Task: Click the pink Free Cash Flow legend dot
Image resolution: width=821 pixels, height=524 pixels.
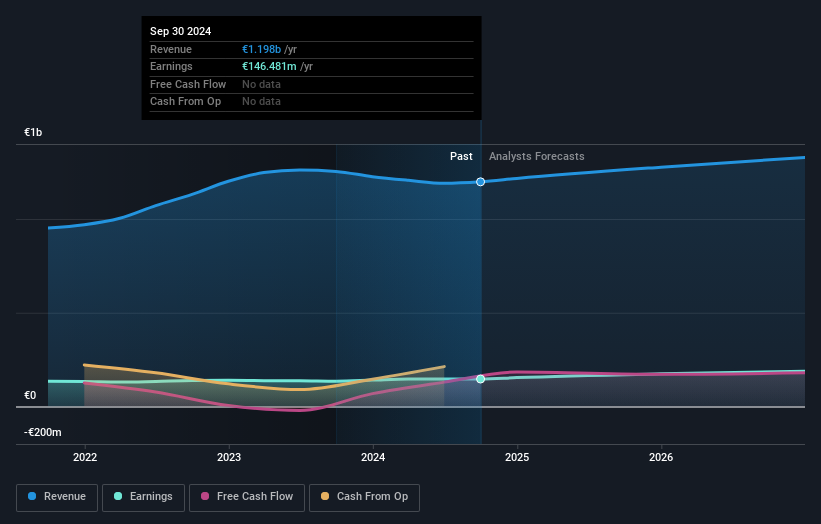Action: [205, 496]
